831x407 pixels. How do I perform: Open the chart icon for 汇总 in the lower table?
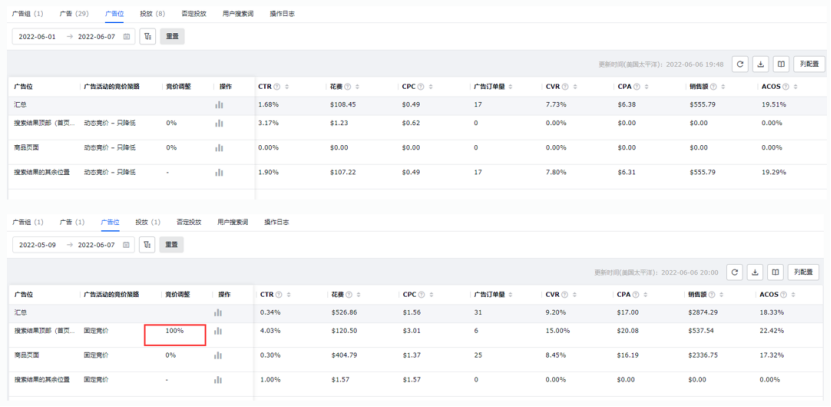[218, 313]
